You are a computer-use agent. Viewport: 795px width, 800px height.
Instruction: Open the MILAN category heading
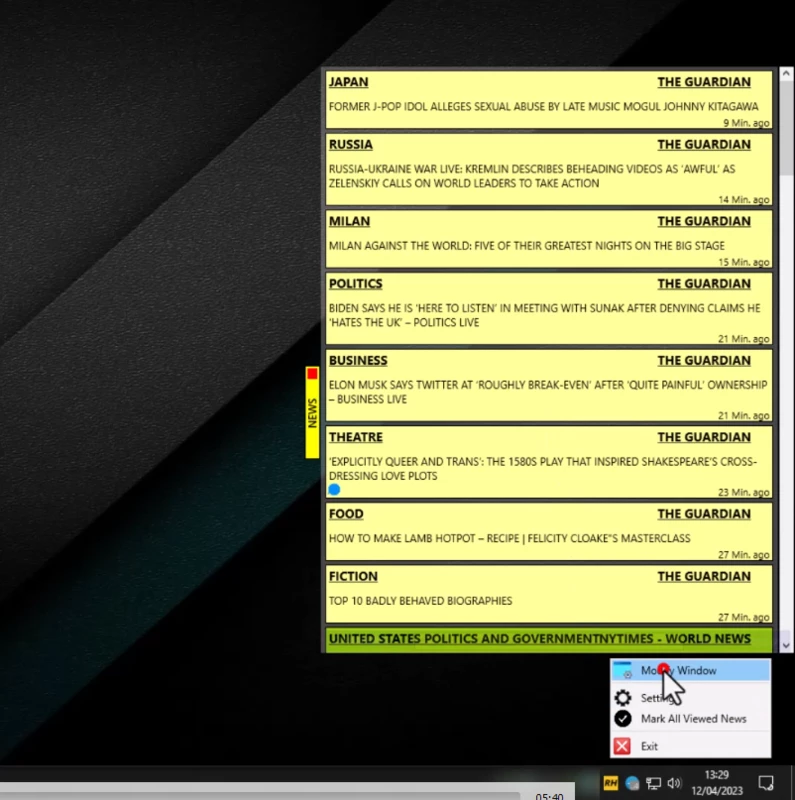(350, 221)
